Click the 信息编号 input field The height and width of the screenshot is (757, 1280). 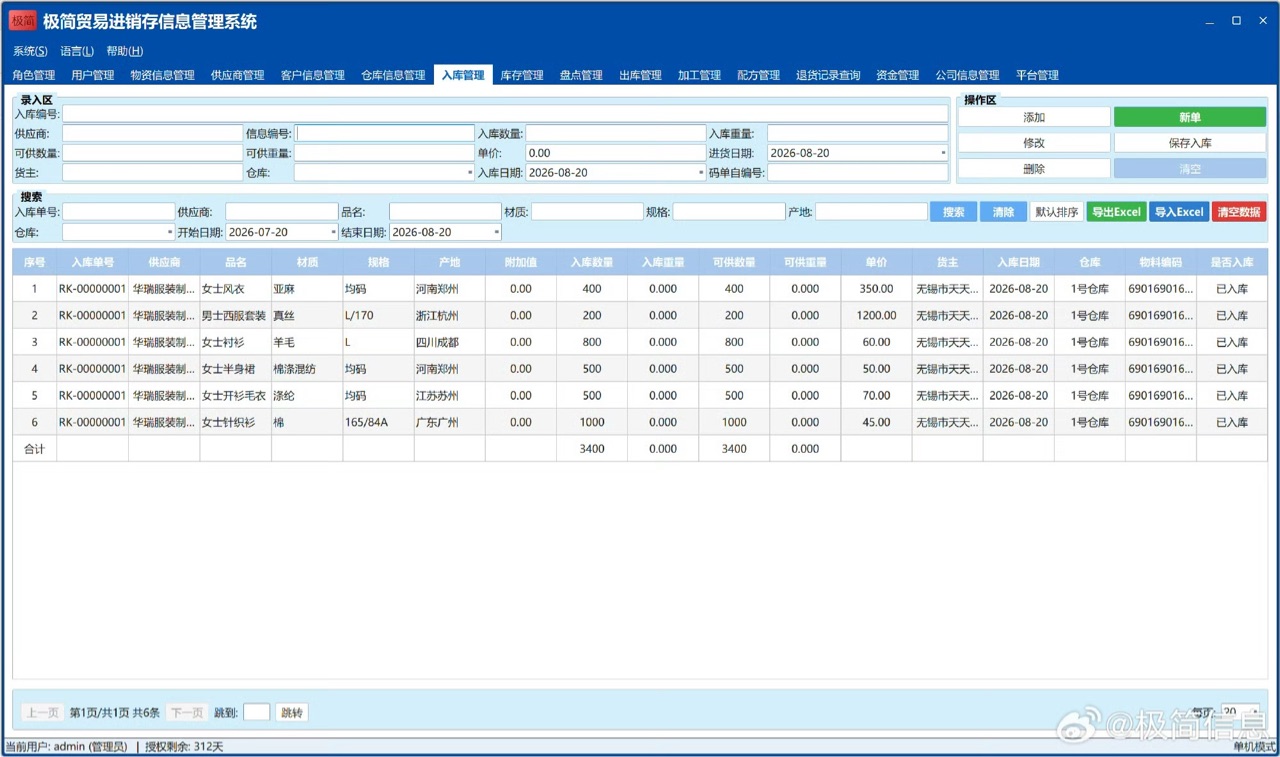[385, 133]
